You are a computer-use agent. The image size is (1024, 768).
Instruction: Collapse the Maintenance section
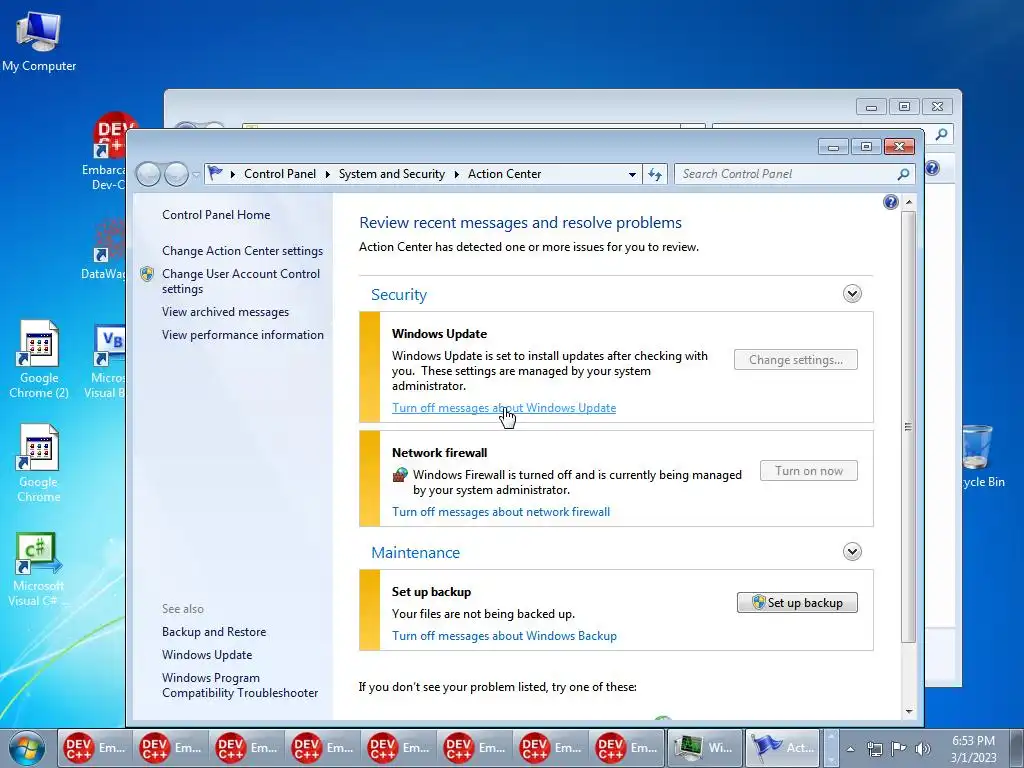point(852,552)
